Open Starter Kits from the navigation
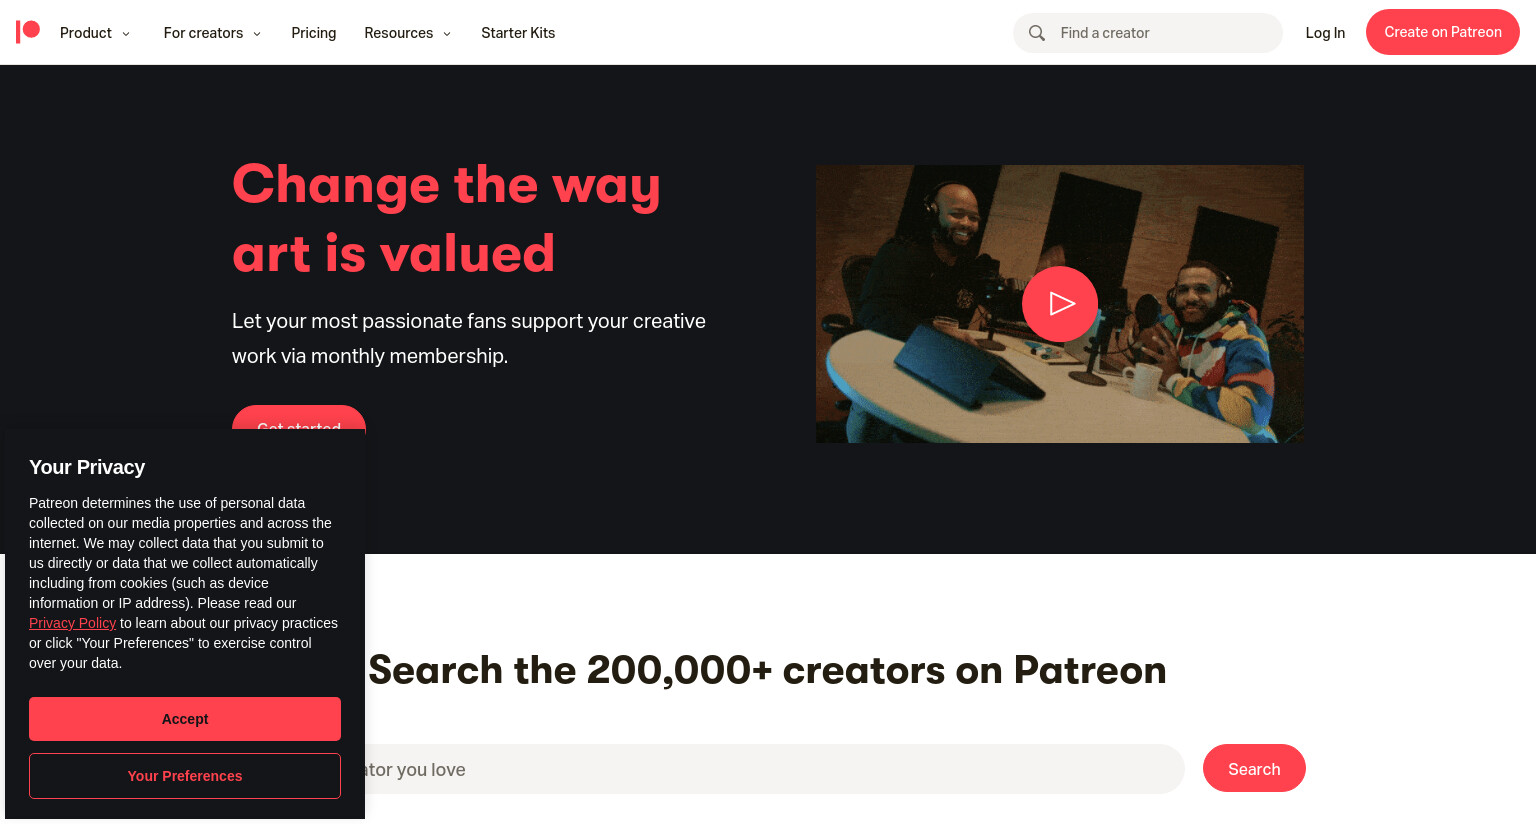The image size is (1536, 824). 518,33
